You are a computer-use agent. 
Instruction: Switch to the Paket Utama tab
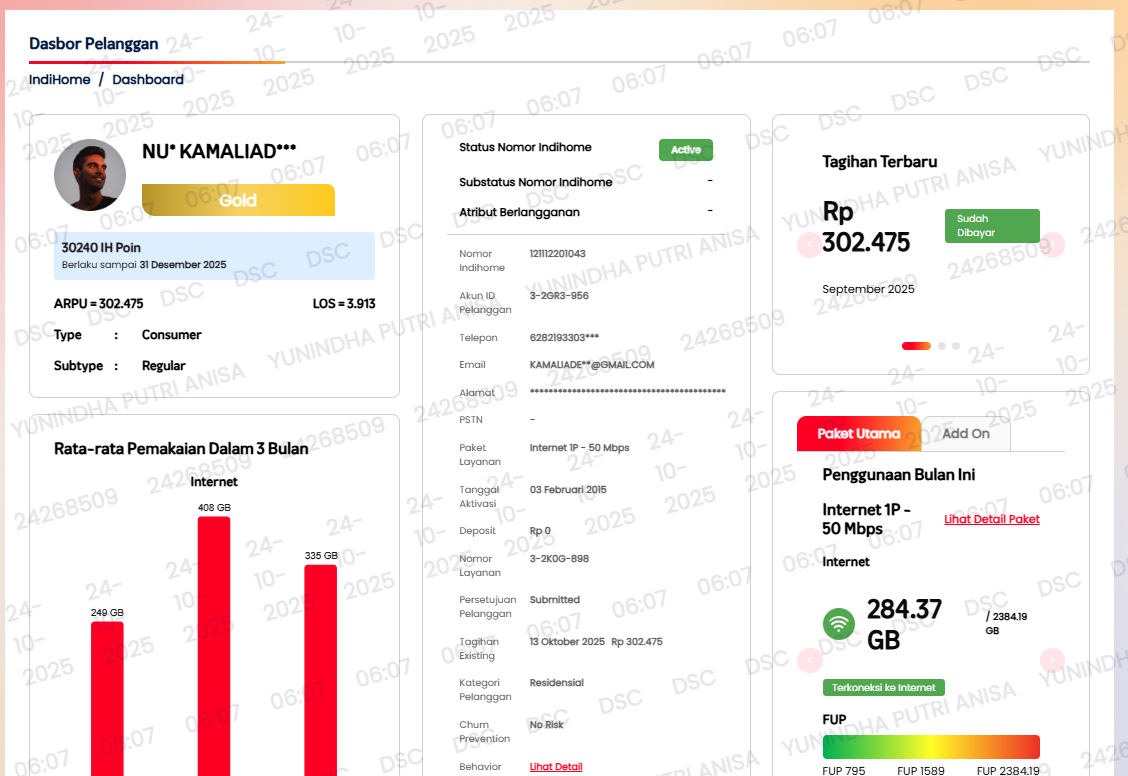point(858,434)
